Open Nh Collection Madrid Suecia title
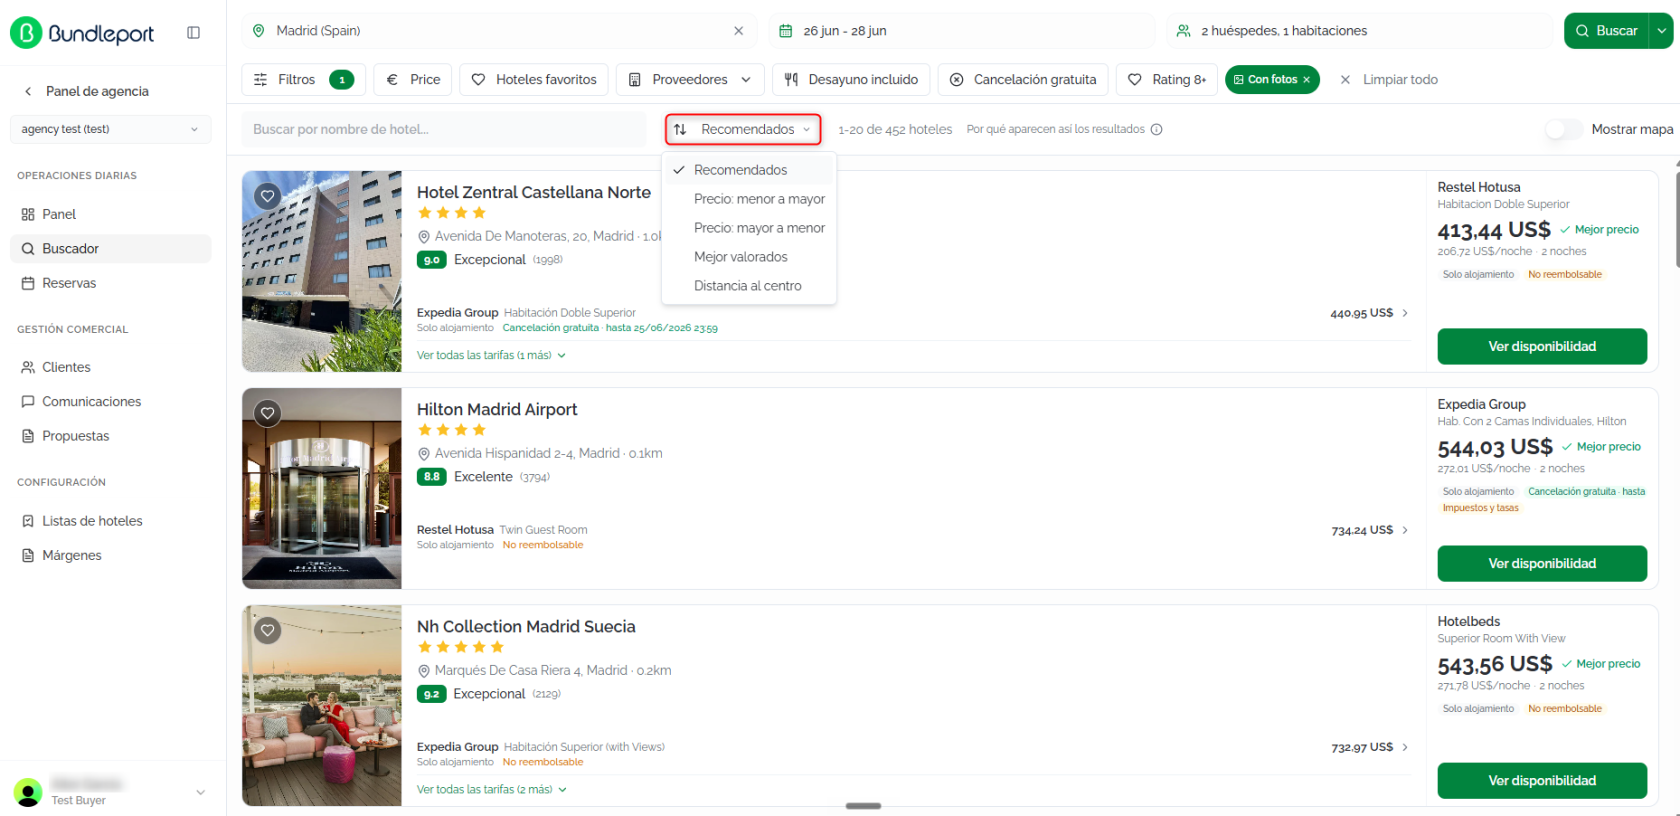Image resolution: width=1680 pixels, height=816 pixels. click(x=526, y=626)
